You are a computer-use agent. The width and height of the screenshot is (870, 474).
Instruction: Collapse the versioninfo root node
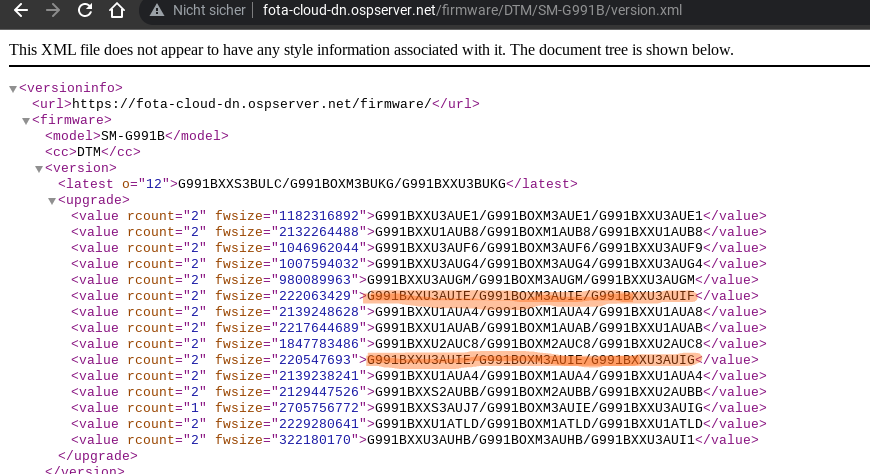[13, 89]
